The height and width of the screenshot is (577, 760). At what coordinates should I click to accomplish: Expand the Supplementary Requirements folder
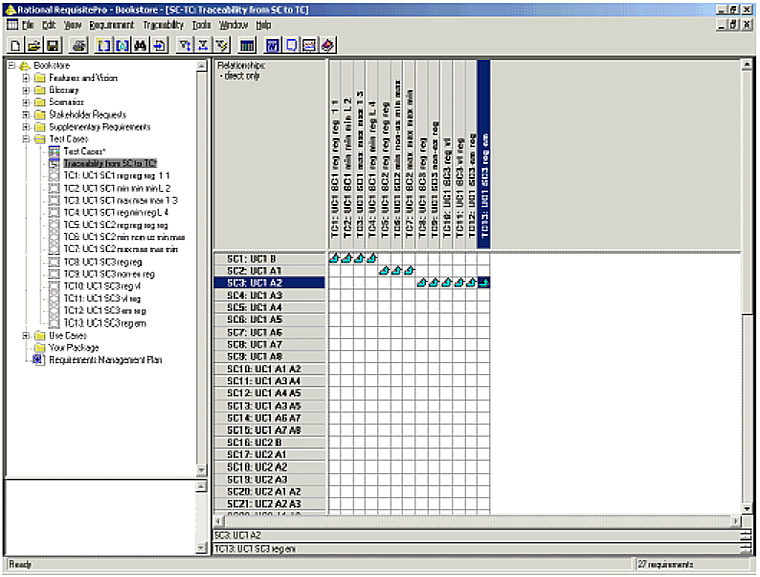[x=26, y=127]
